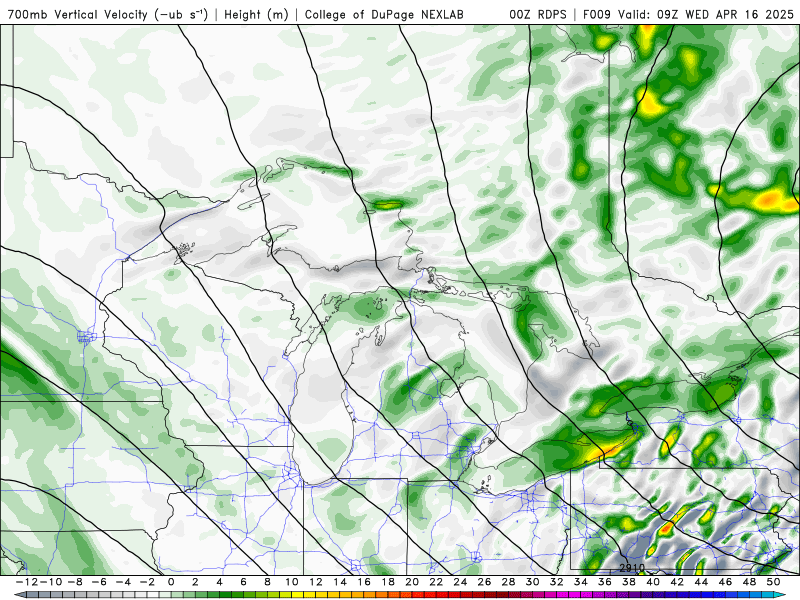Image resolution: width=800 pixels, height=600 pixels.
Task: Click the '30' value on the color scale
Action: (533, 582)
